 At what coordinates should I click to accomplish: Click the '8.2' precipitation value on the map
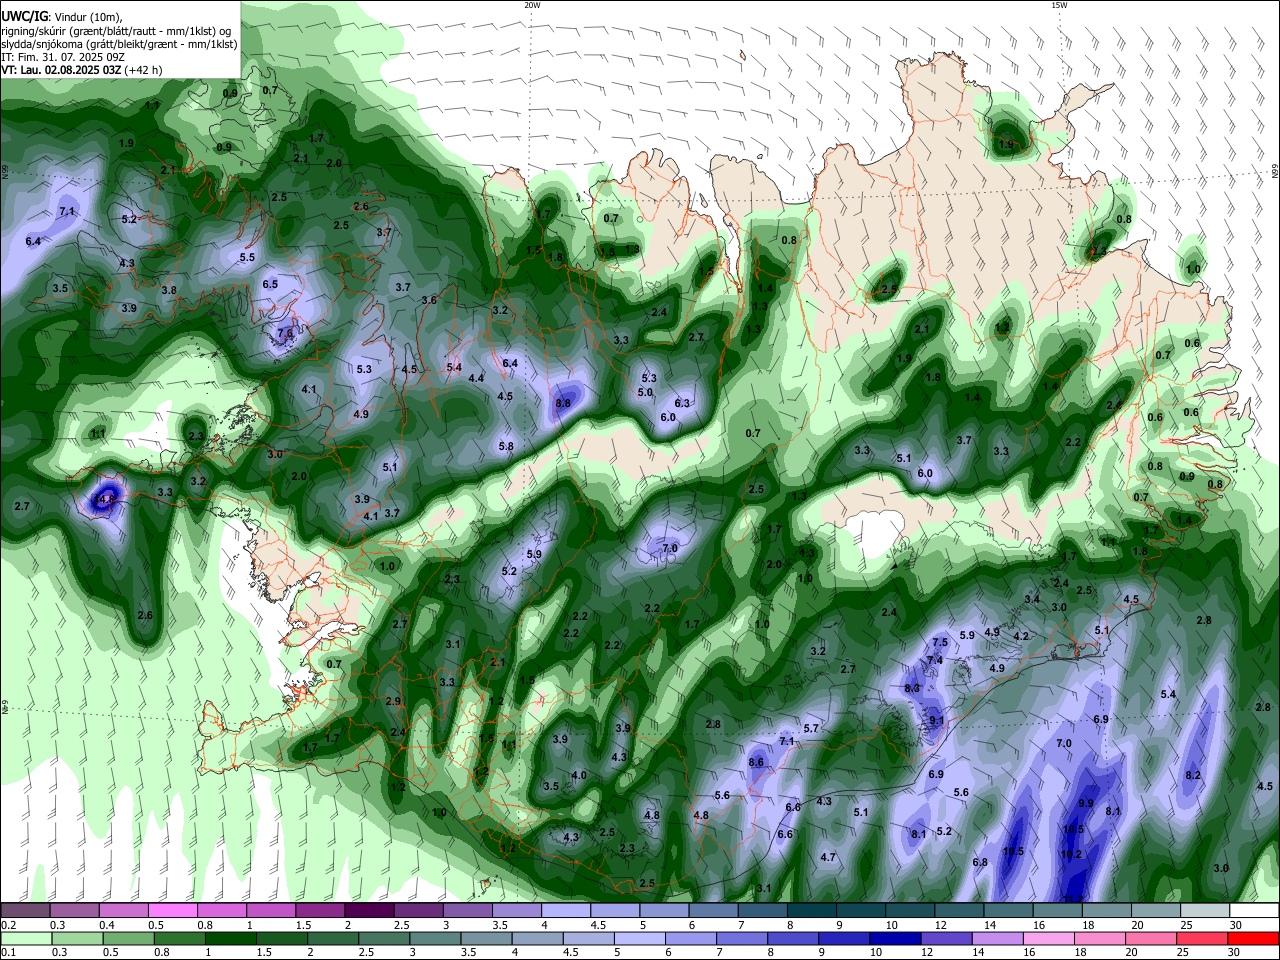pyautogui.click(x=1193, y=776)
